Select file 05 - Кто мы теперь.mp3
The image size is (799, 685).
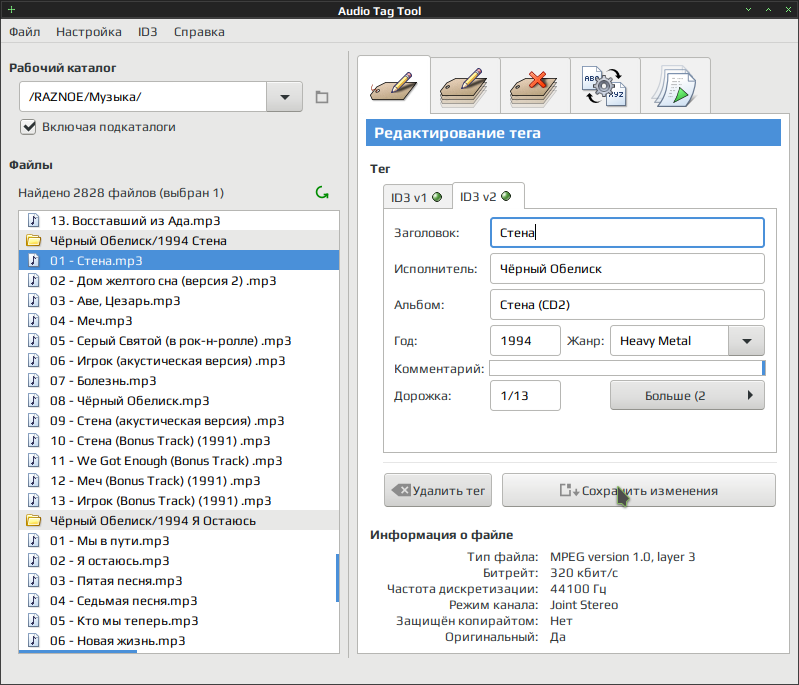(179, 621)
